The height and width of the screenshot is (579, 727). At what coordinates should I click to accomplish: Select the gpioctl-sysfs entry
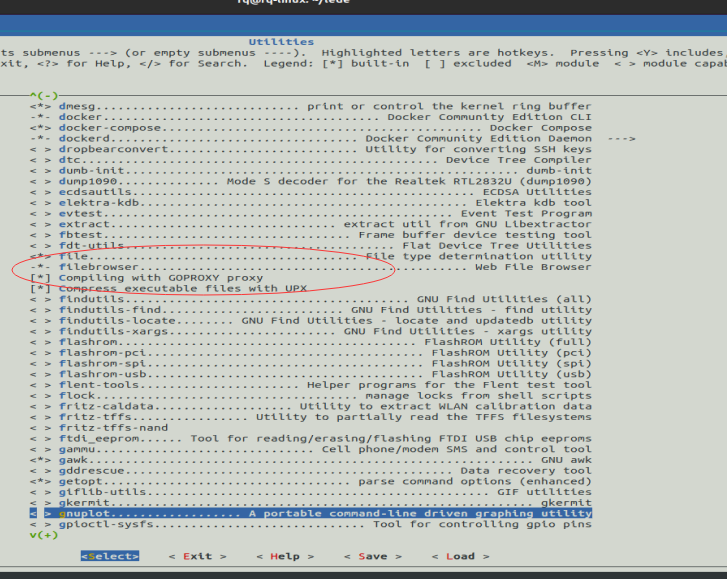311,524
